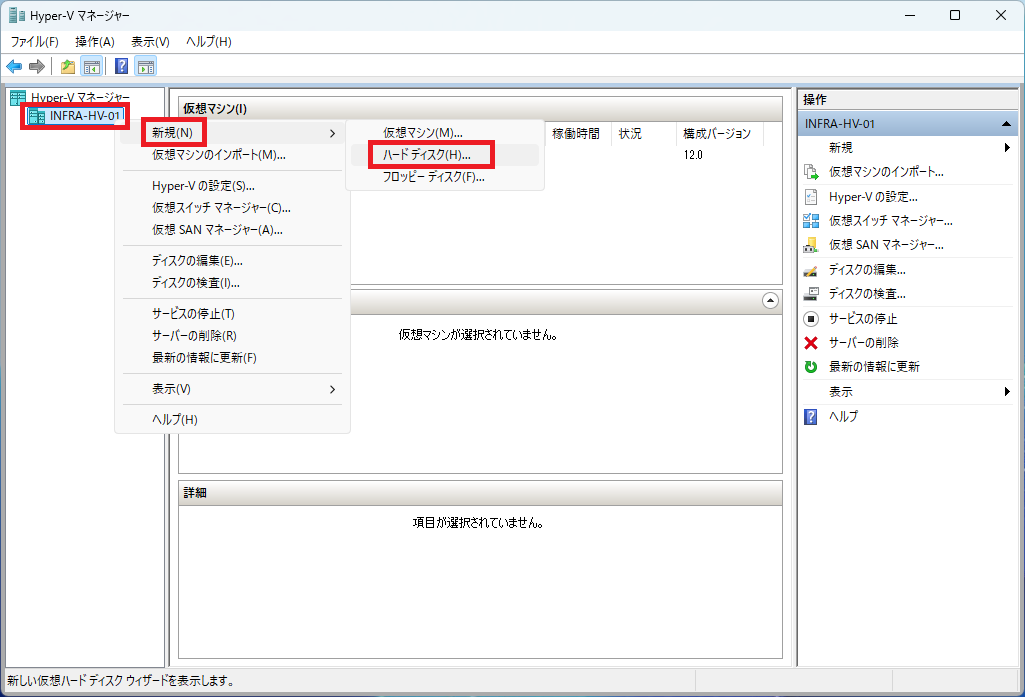Open 仮想 SAN マネージャー(A)... from the context menu
This screenshot has height=697, width=1025.
(233, 230)
